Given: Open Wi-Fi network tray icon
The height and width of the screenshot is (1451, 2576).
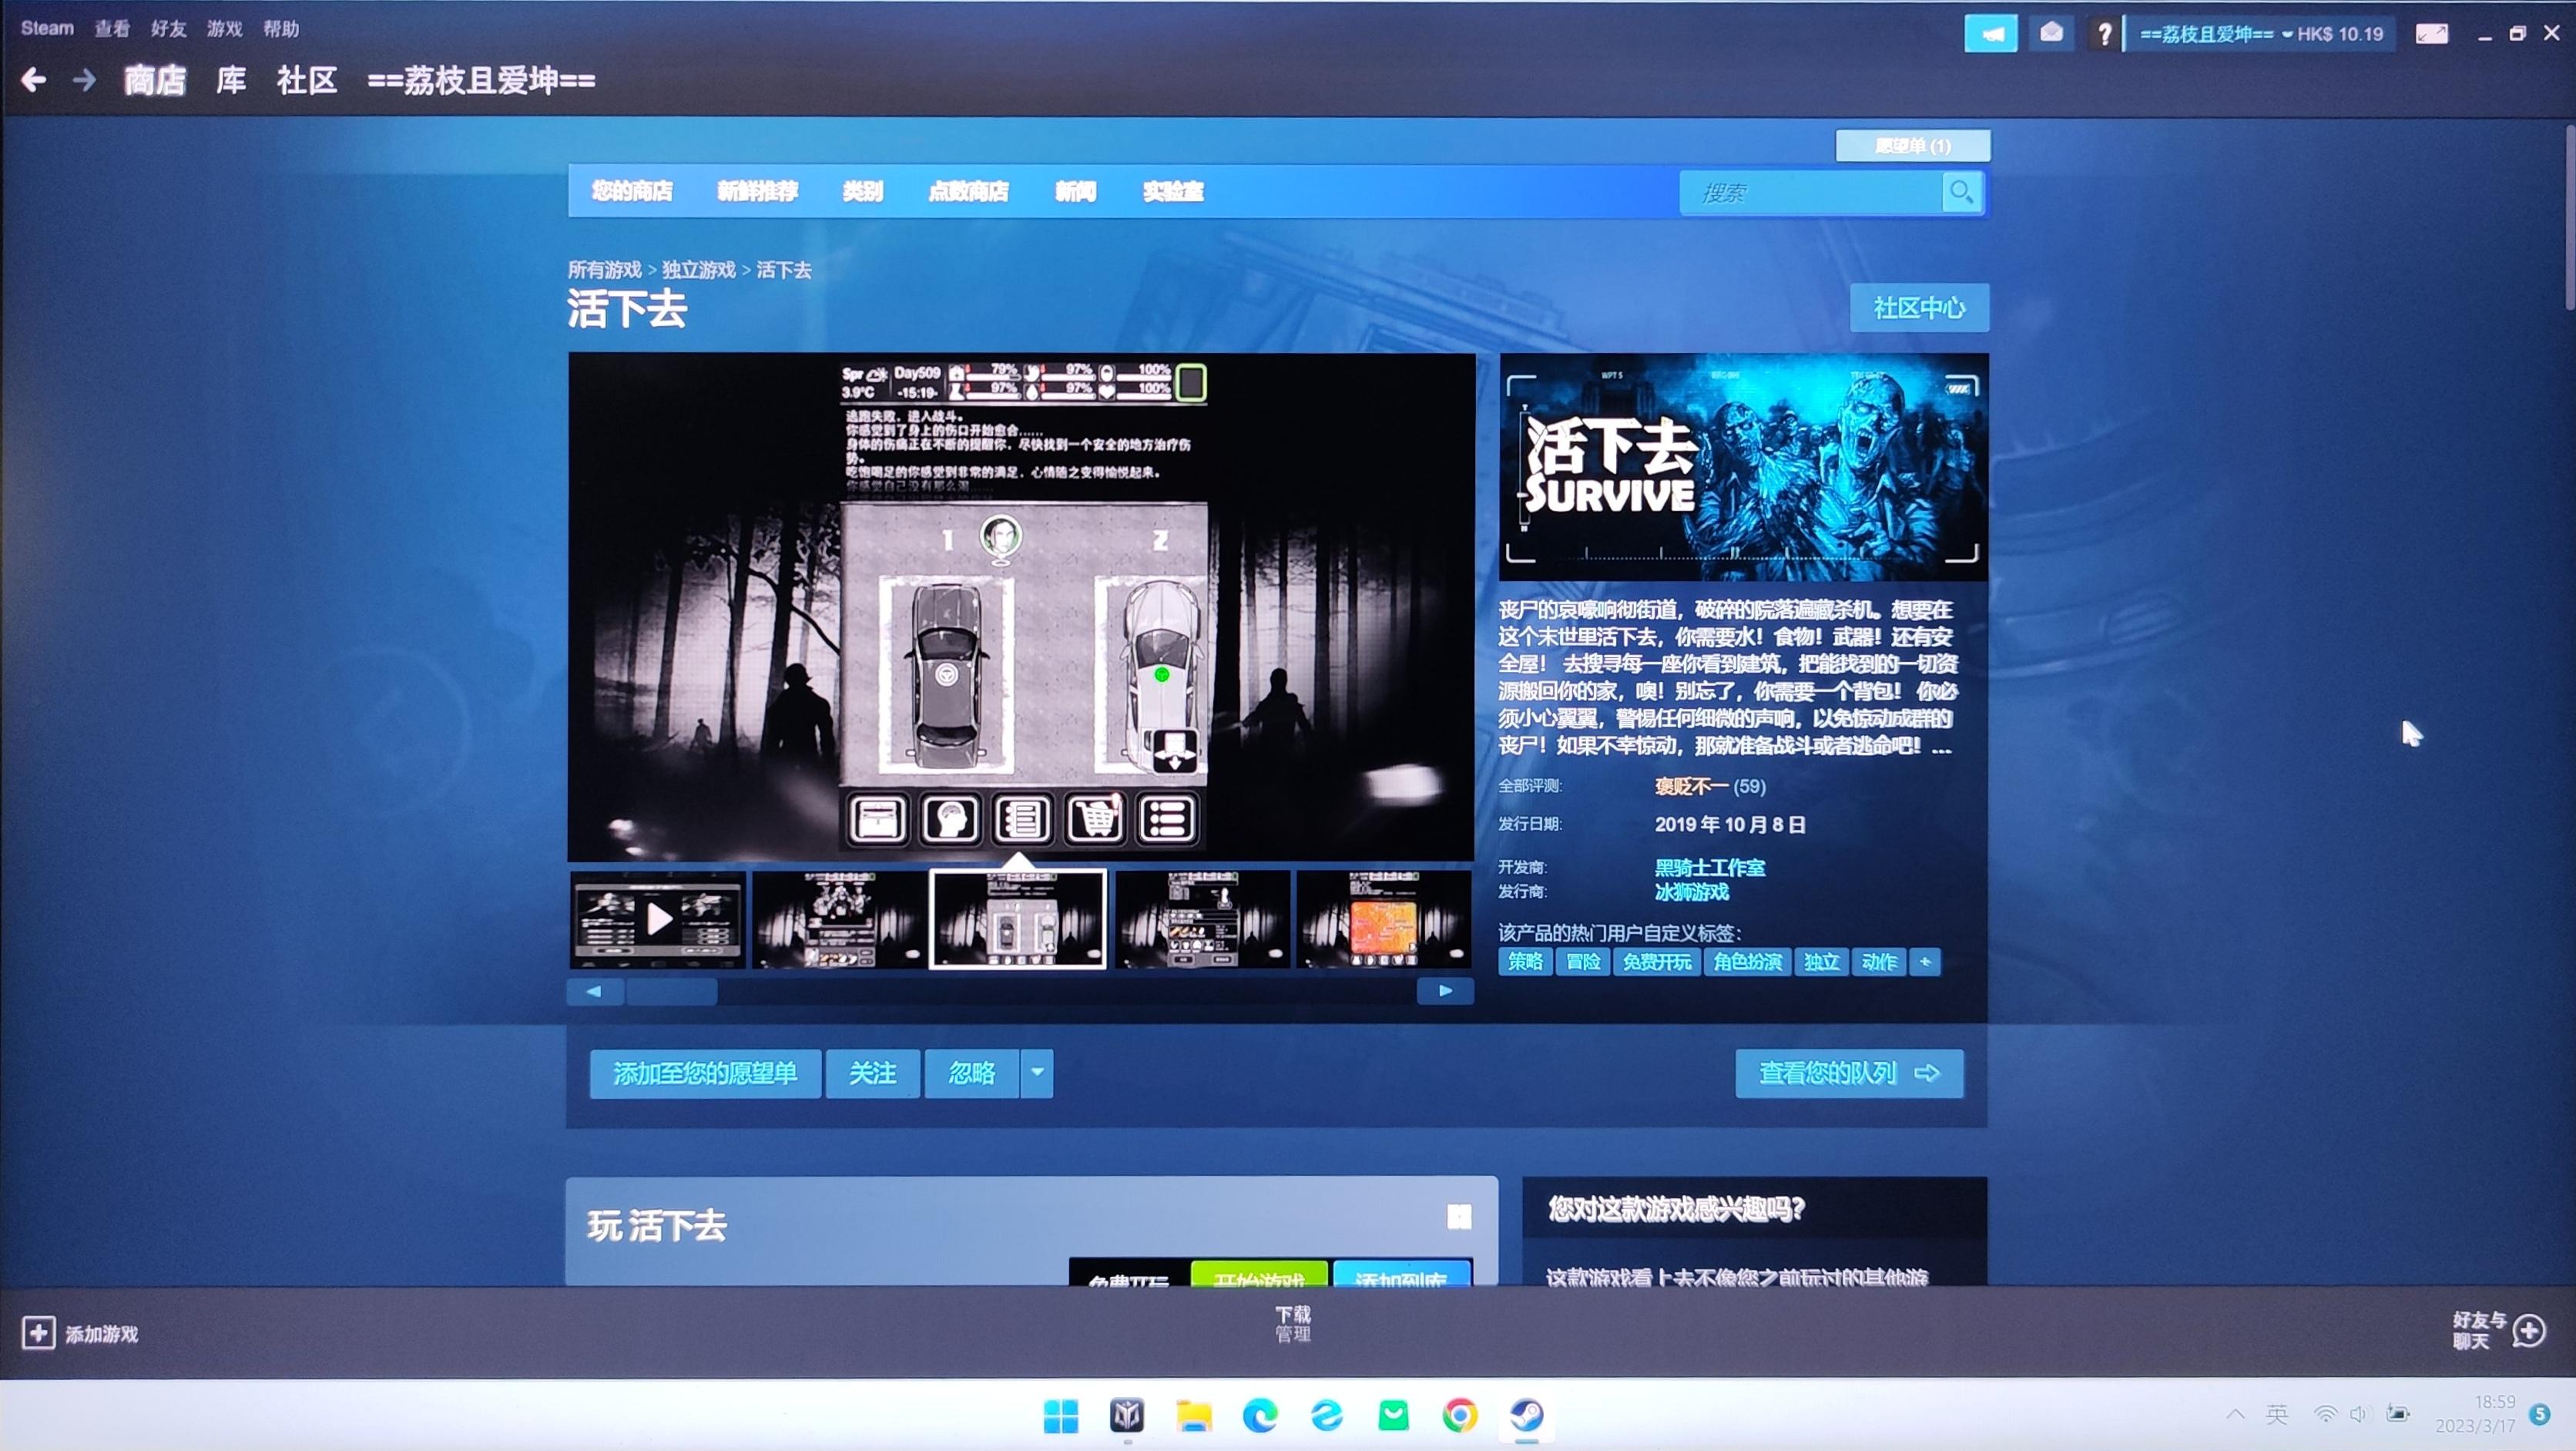Looking at the screenshot, I should [x=2325, y=1414].
